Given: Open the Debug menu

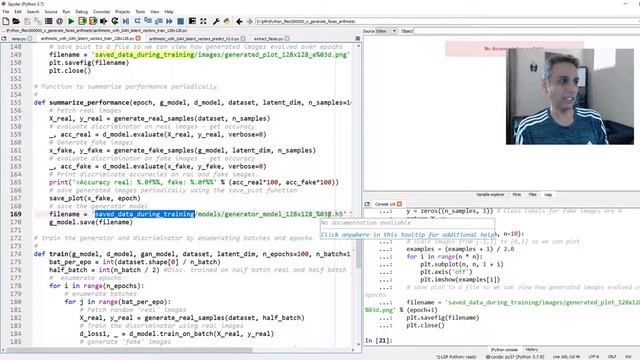Looking at the screenshot, I should (x=82, y=12).
